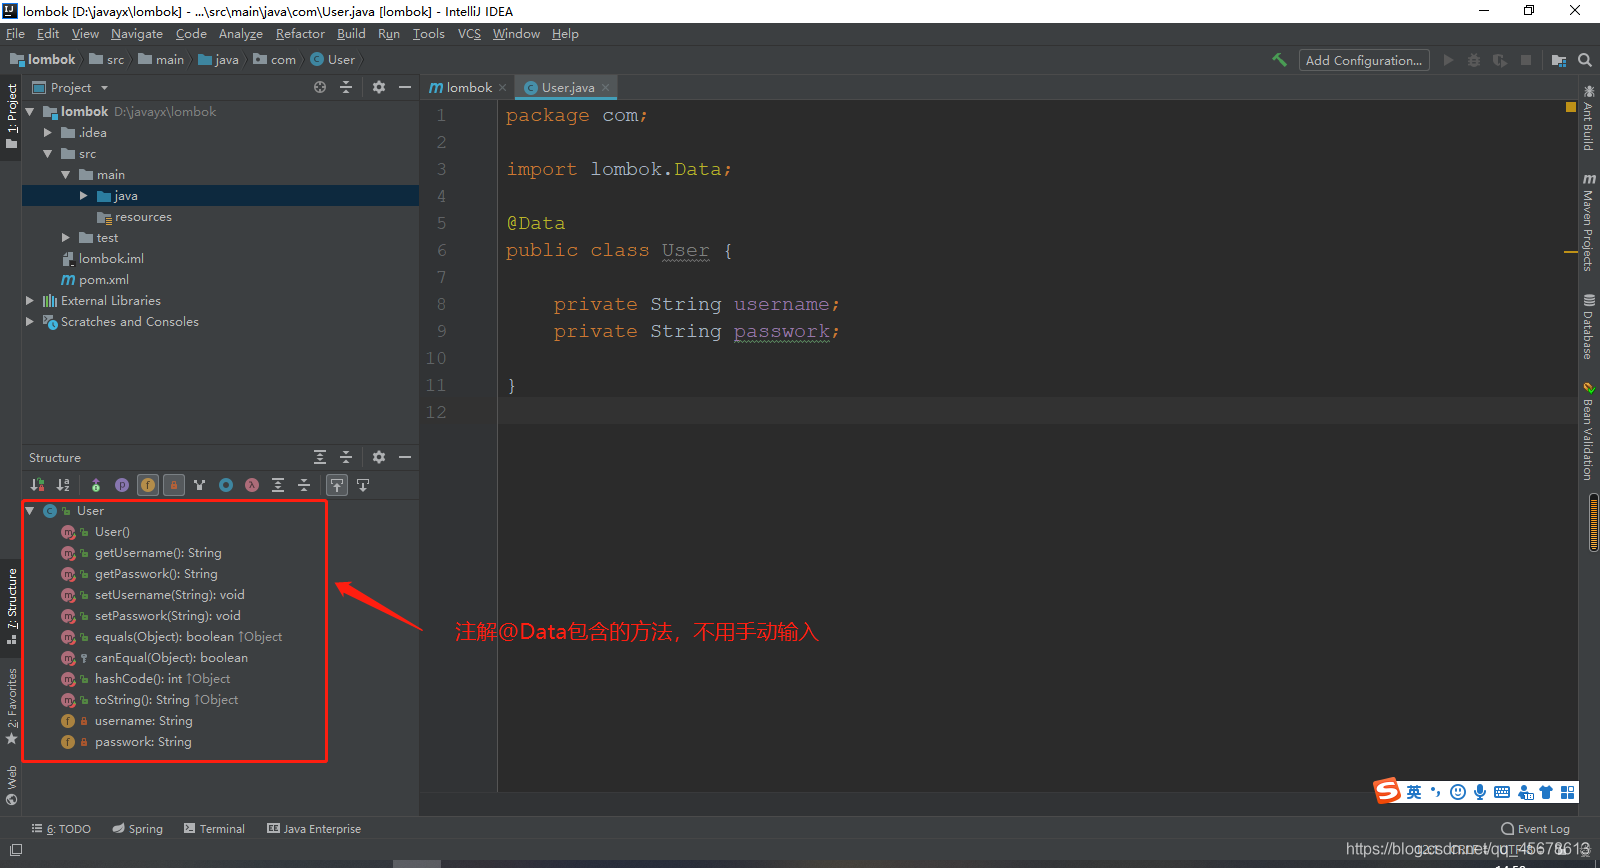Image resolution: width=1600 pixels, height=868 pixels.
Task: Open the TODO tool window
Action: pyautogui.click(x=61, y=829)
